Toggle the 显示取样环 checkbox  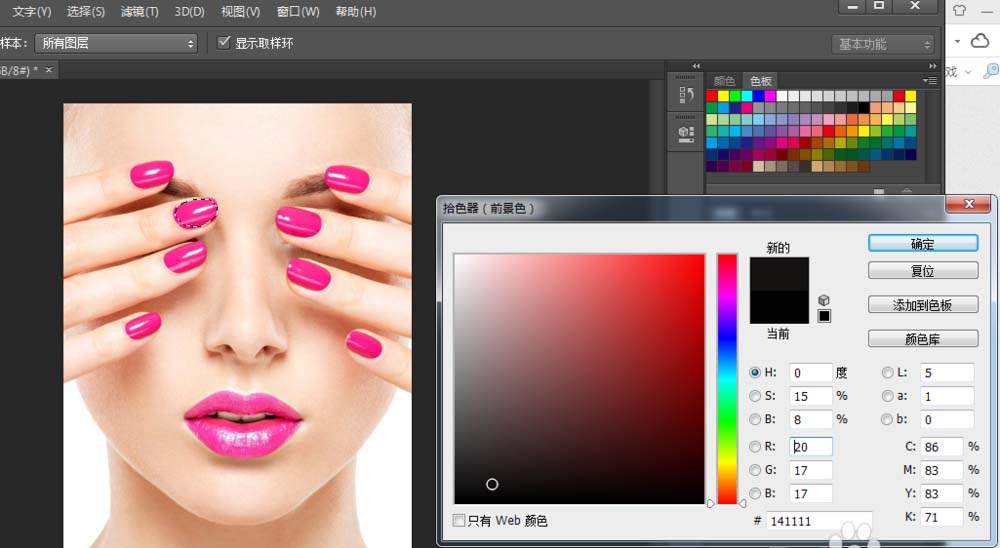click(x=224, y=43)
